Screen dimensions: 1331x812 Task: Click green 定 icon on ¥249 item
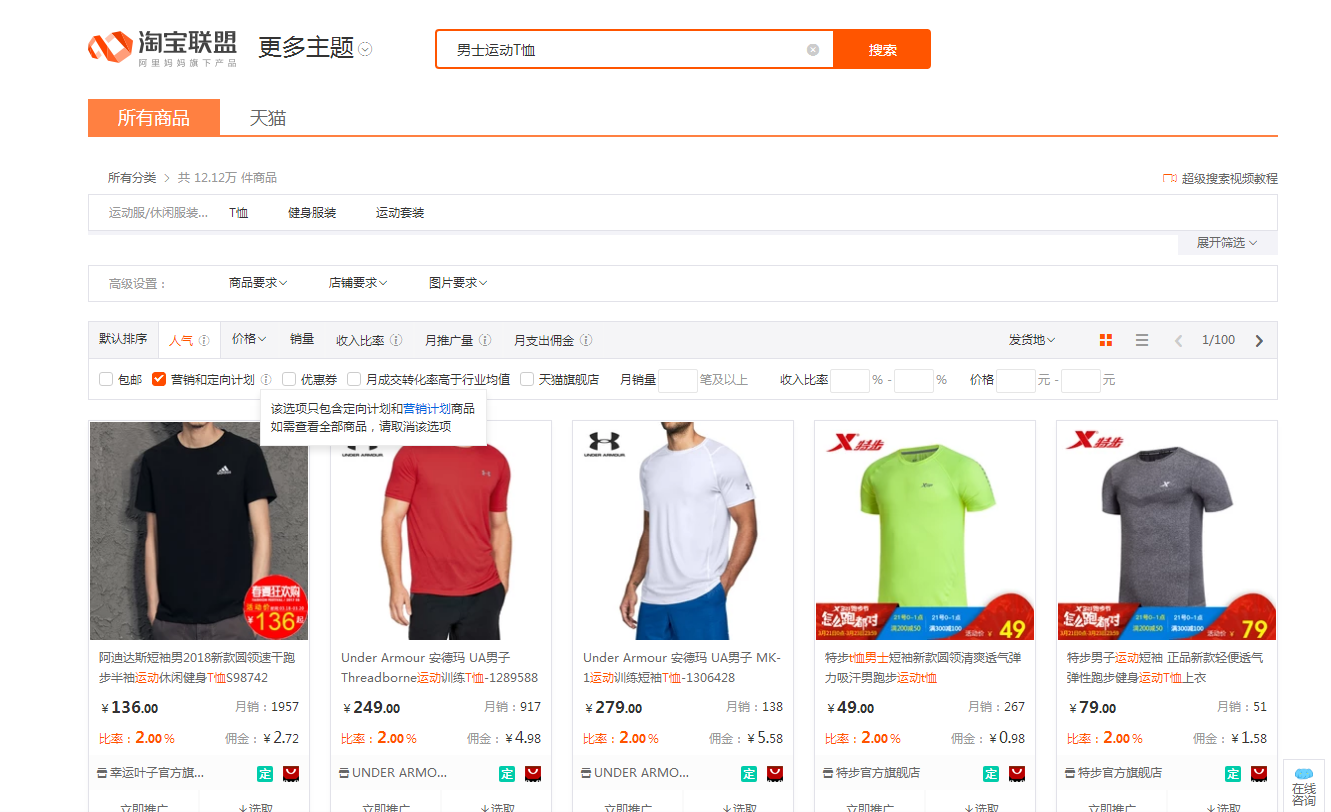pyautogui.click(x=507, y=773)
